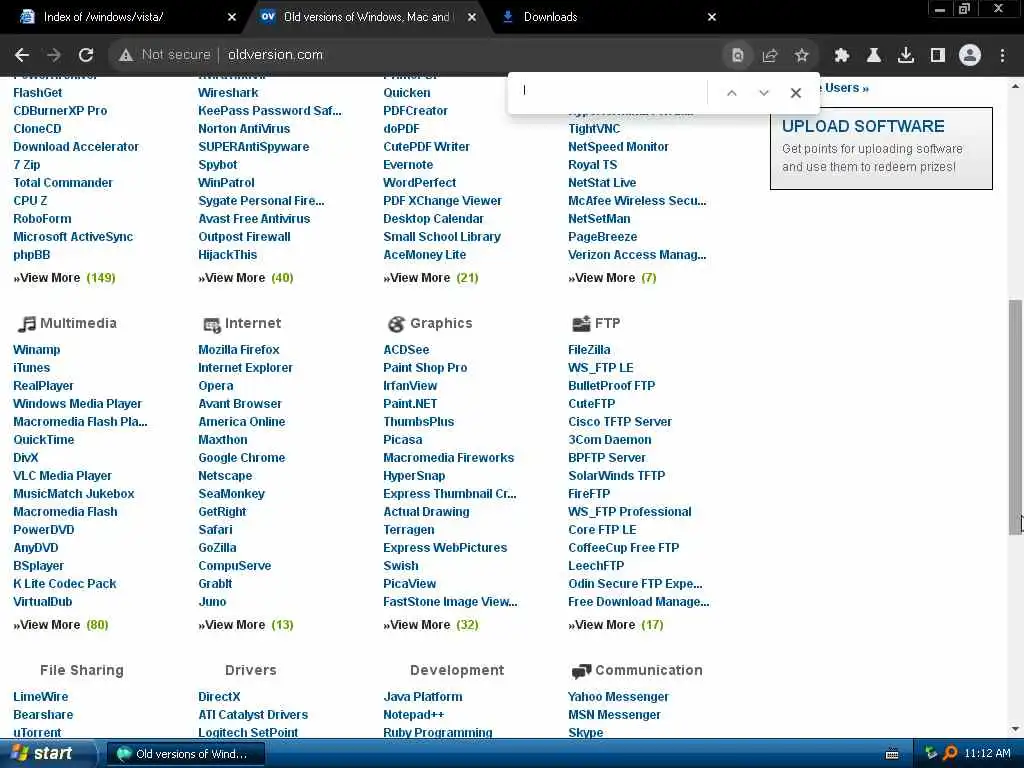This screenshot has height=768, width=1024.
Task: Expand View More (149) utilities list
Action: pyautogui.click(x=64, y=278)
